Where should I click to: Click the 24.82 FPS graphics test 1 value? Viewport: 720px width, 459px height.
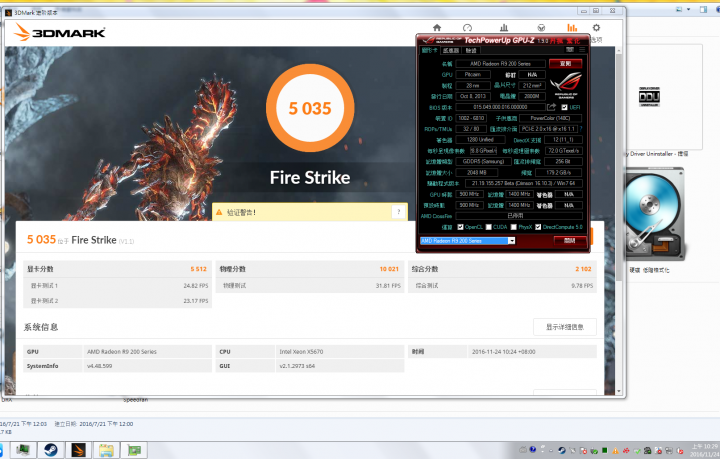(196, 285)
